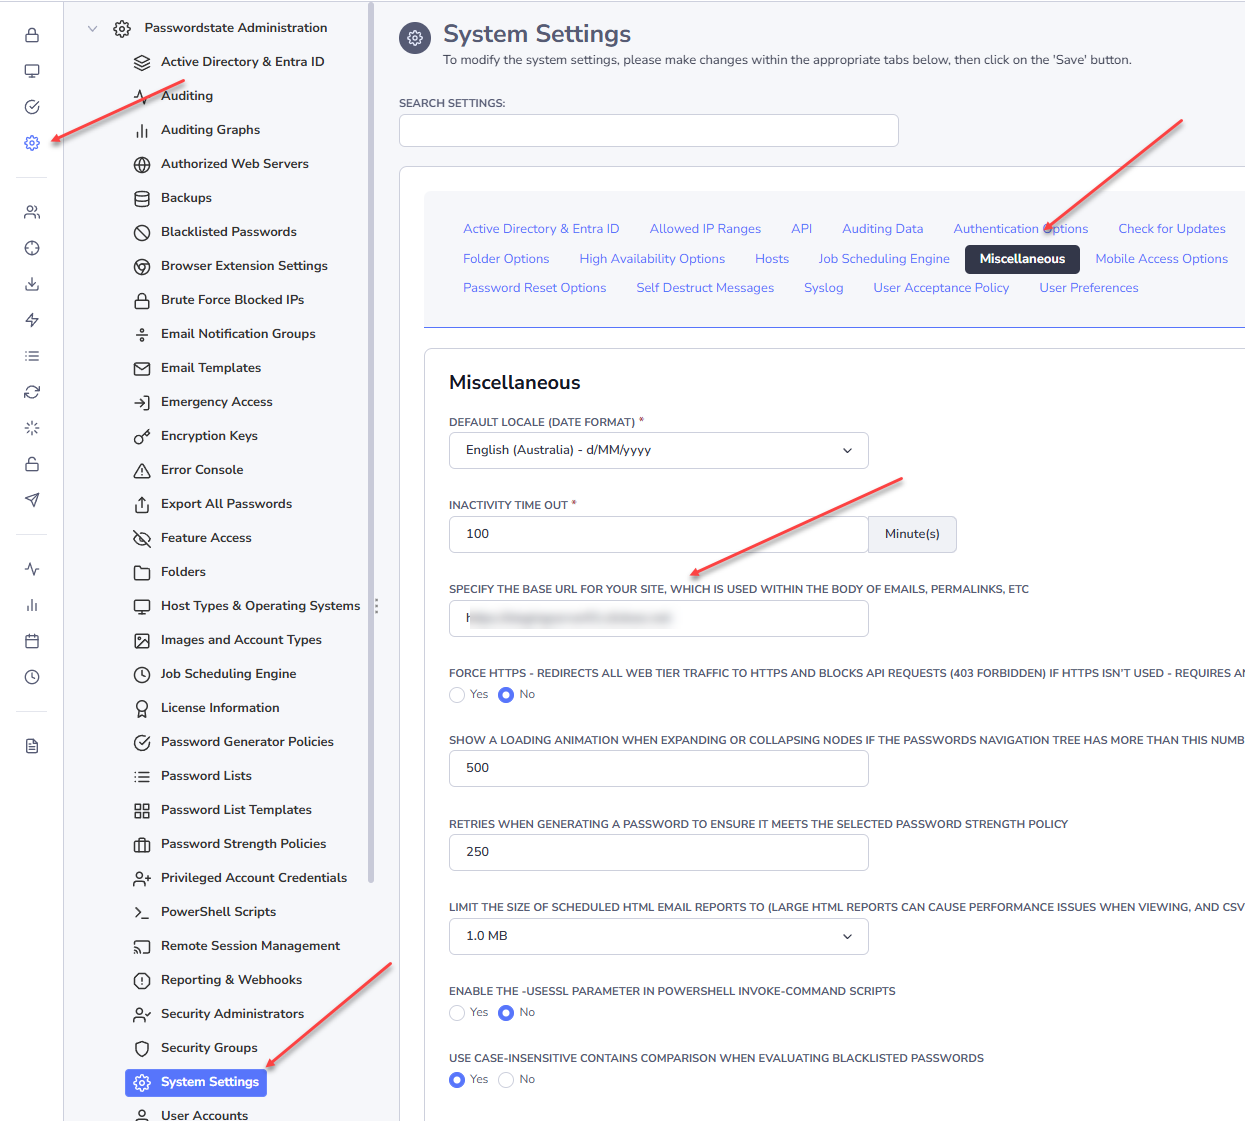This screenshot has height=1121, width=1245.
Task: Open License Information in the tree
Action: pos(220,708)
